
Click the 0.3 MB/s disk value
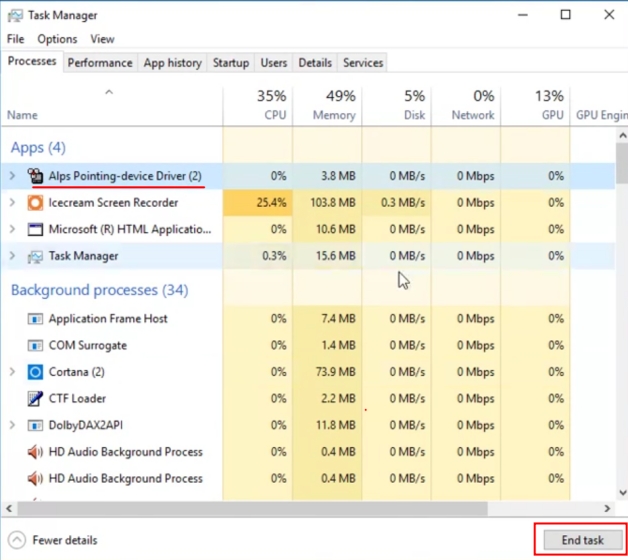point(403,203)
